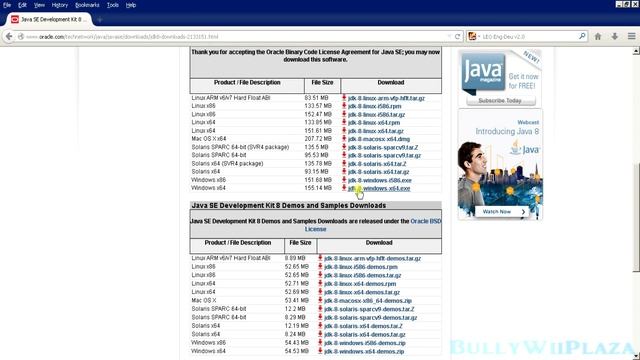Download jdk-8-linux-i586-demos.tar.gz
The image size is (640, 360).
tap(362, 276)
